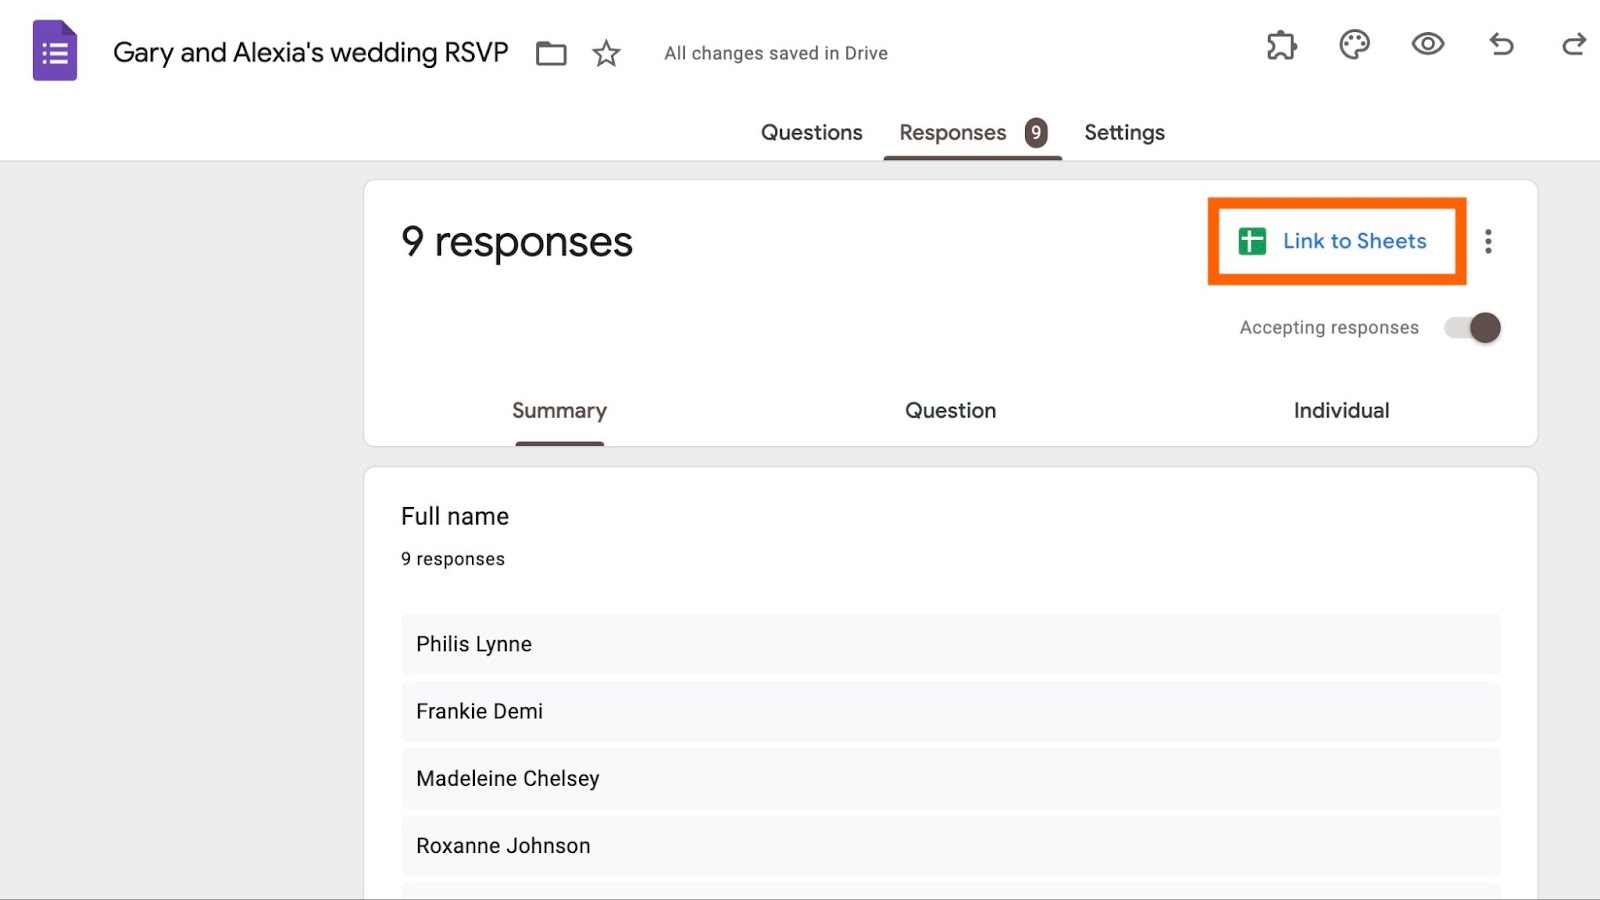The image size is (1600, 900).
Task: Preview the form with eye icon
Action: click(x=1427, y=44)
